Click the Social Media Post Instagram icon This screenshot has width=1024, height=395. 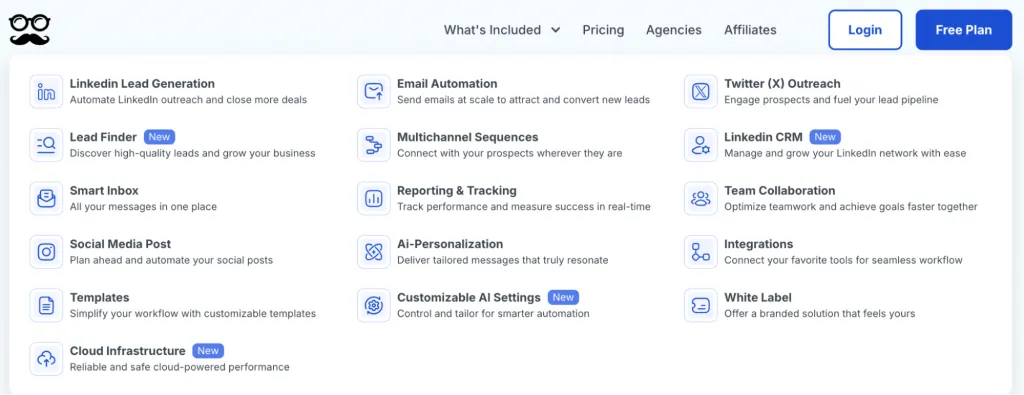point(46,252)
